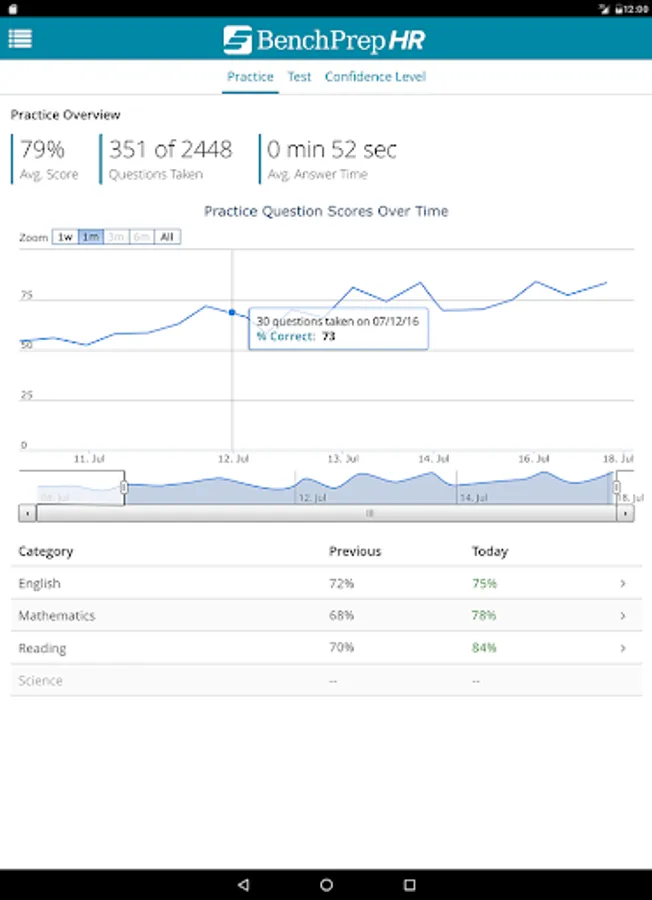652x900 pixels.
Task: Click the horizontal chart navigator scrollbar
Action: [x=326, y=513]
